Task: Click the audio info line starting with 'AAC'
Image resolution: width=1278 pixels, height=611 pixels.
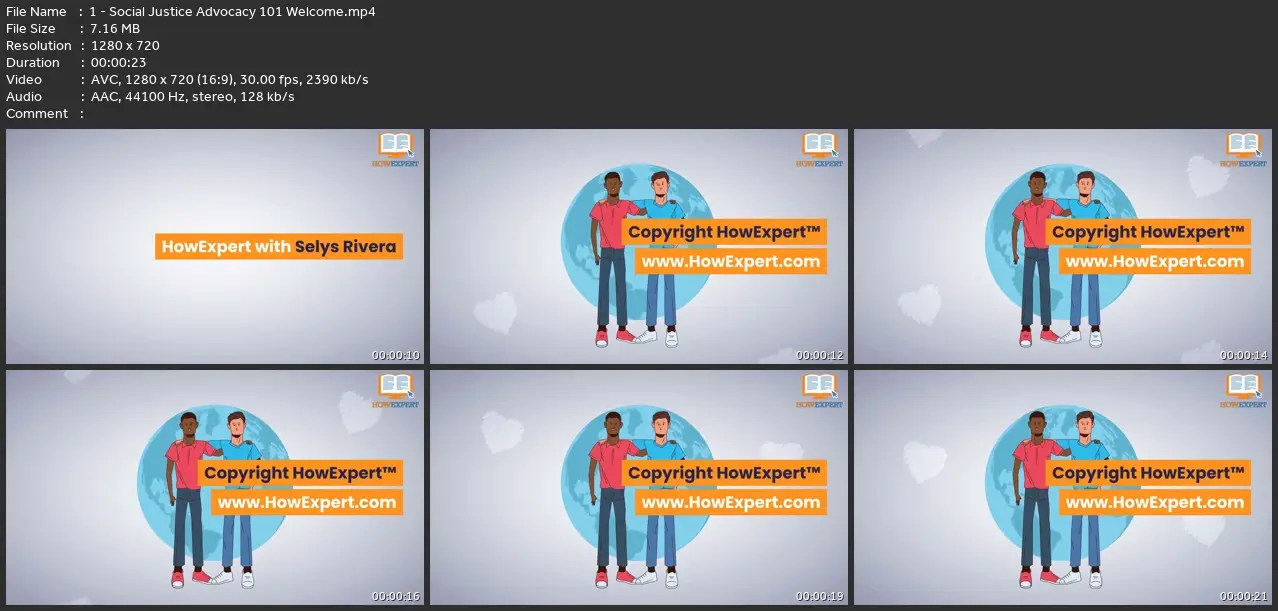Action: [x=192, y=97]
